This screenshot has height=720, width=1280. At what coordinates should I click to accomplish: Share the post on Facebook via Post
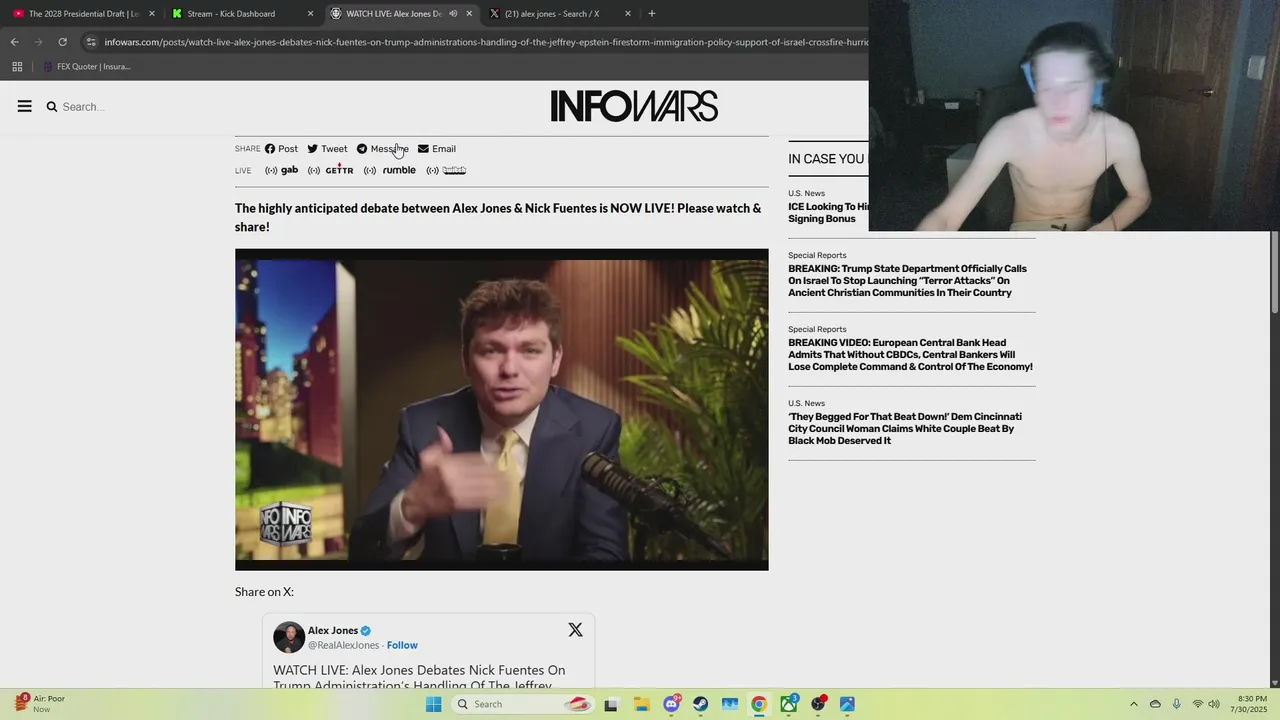pos(281,149)
